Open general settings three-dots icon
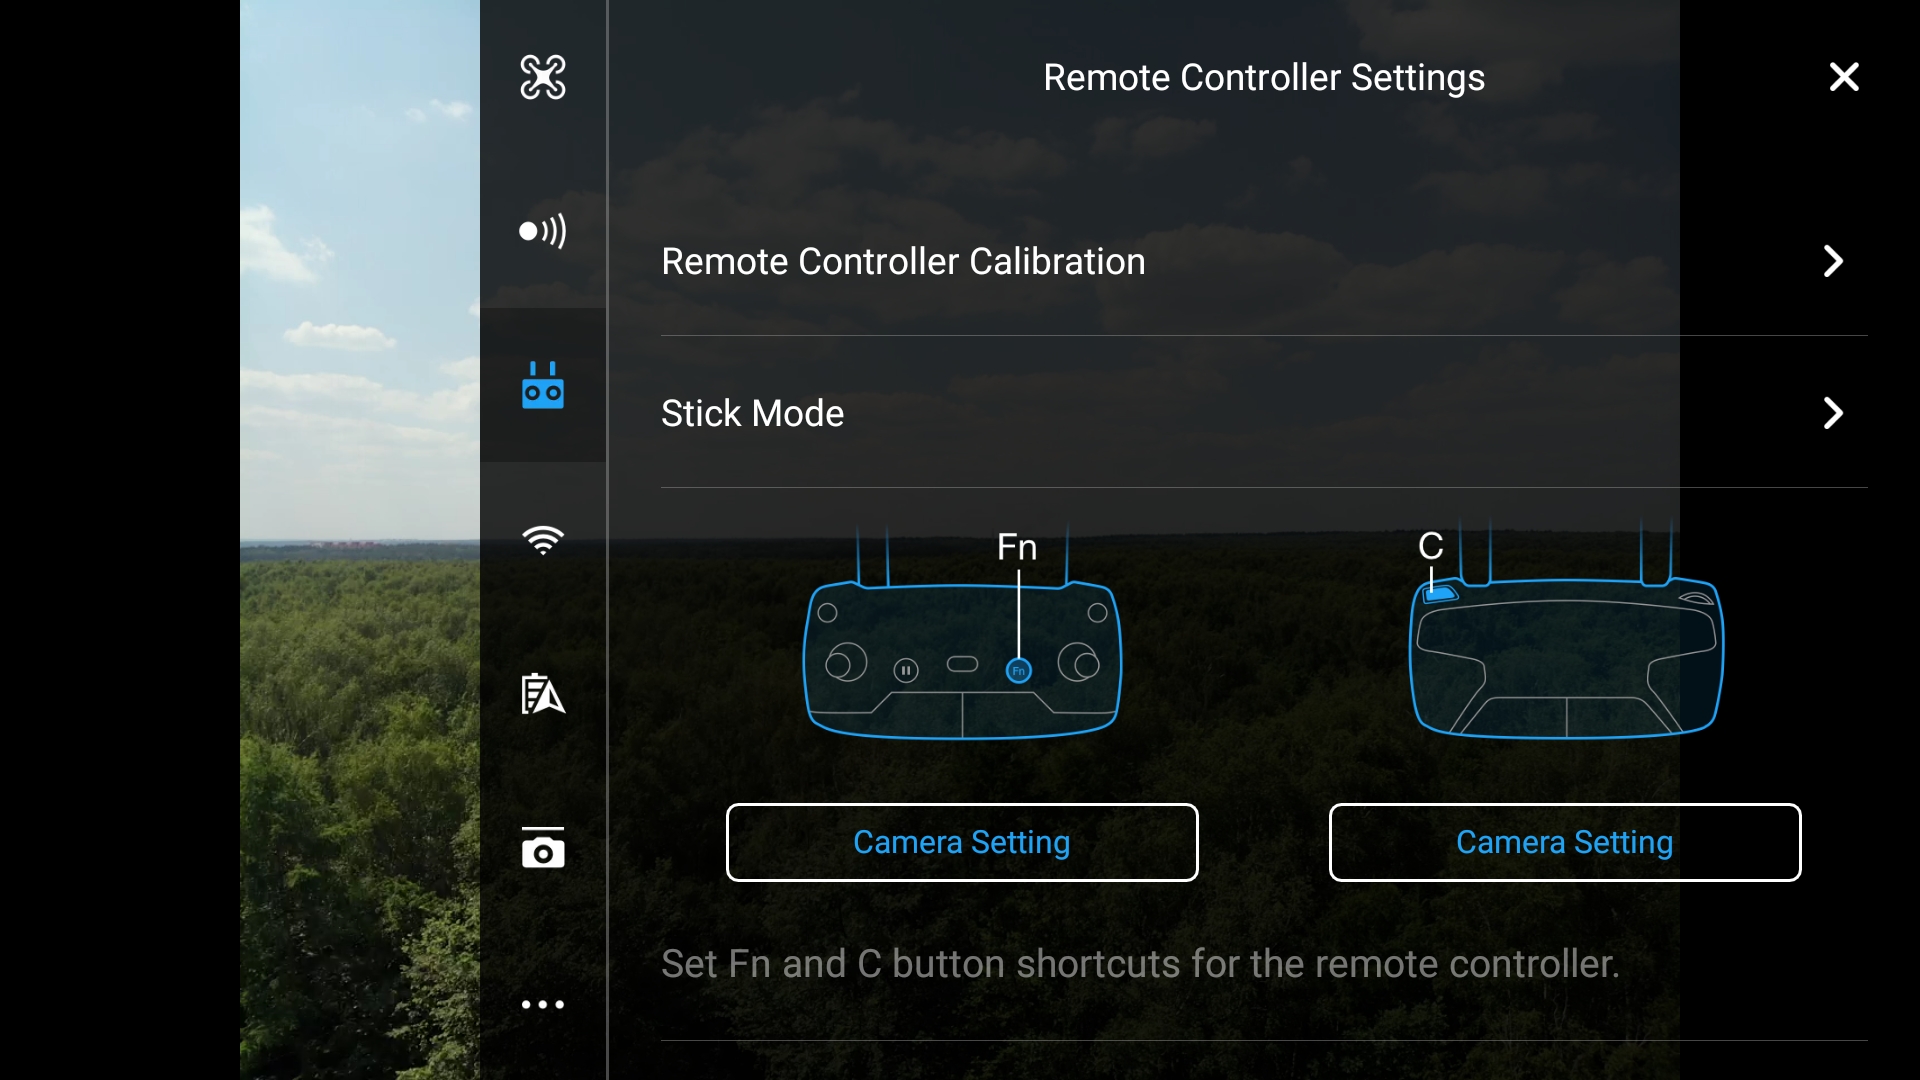This screenshot has height=1080, width=1920. (543, 1004)
